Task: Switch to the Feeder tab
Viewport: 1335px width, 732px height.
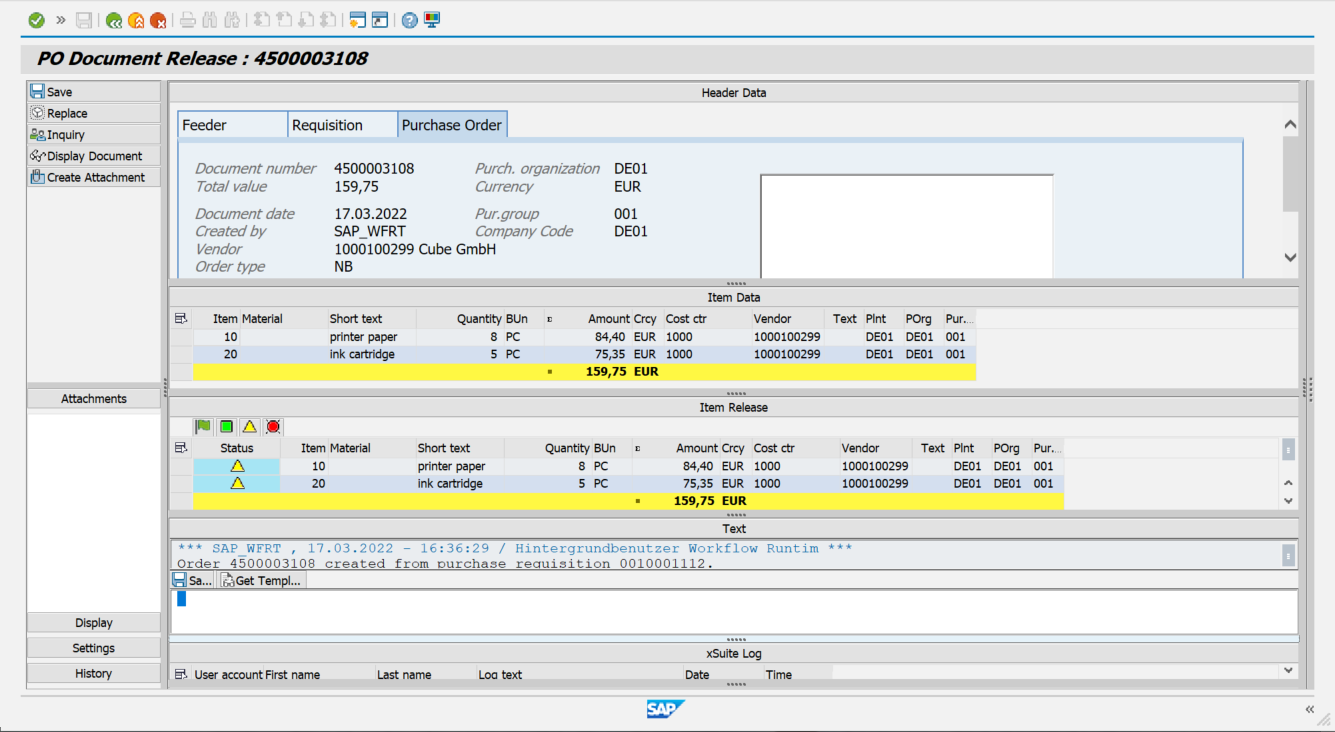Action: 232,124
